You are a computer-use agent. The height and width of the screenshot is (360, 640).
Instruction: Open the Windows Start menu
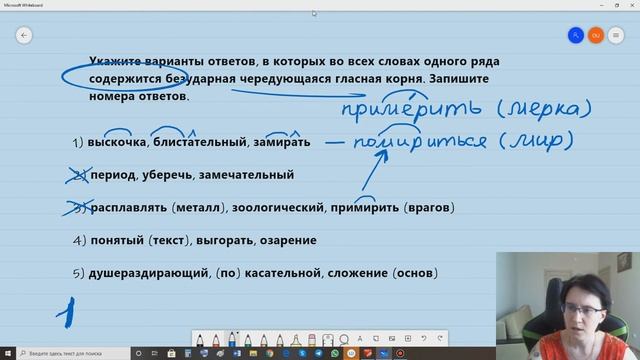tap(8, 353)
